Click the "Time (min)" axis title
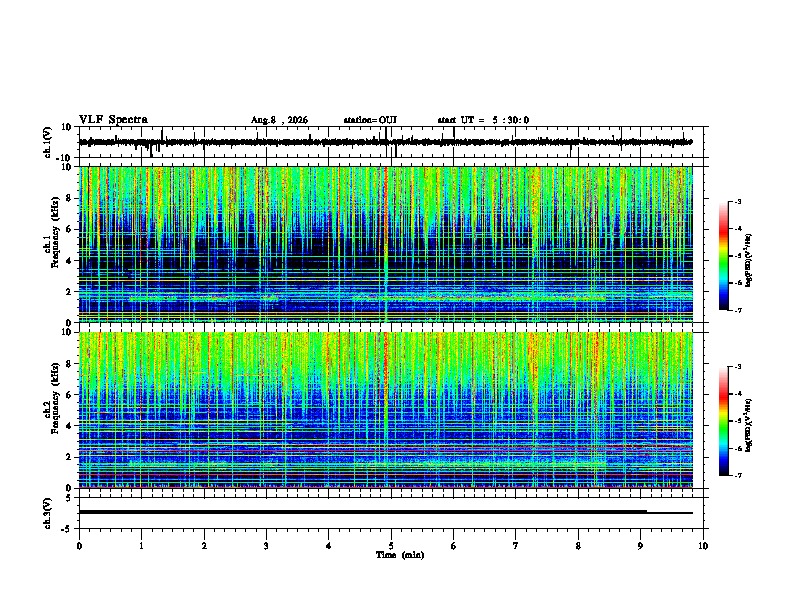Screen dimensions: 792x612 click(x=400, y=555)
